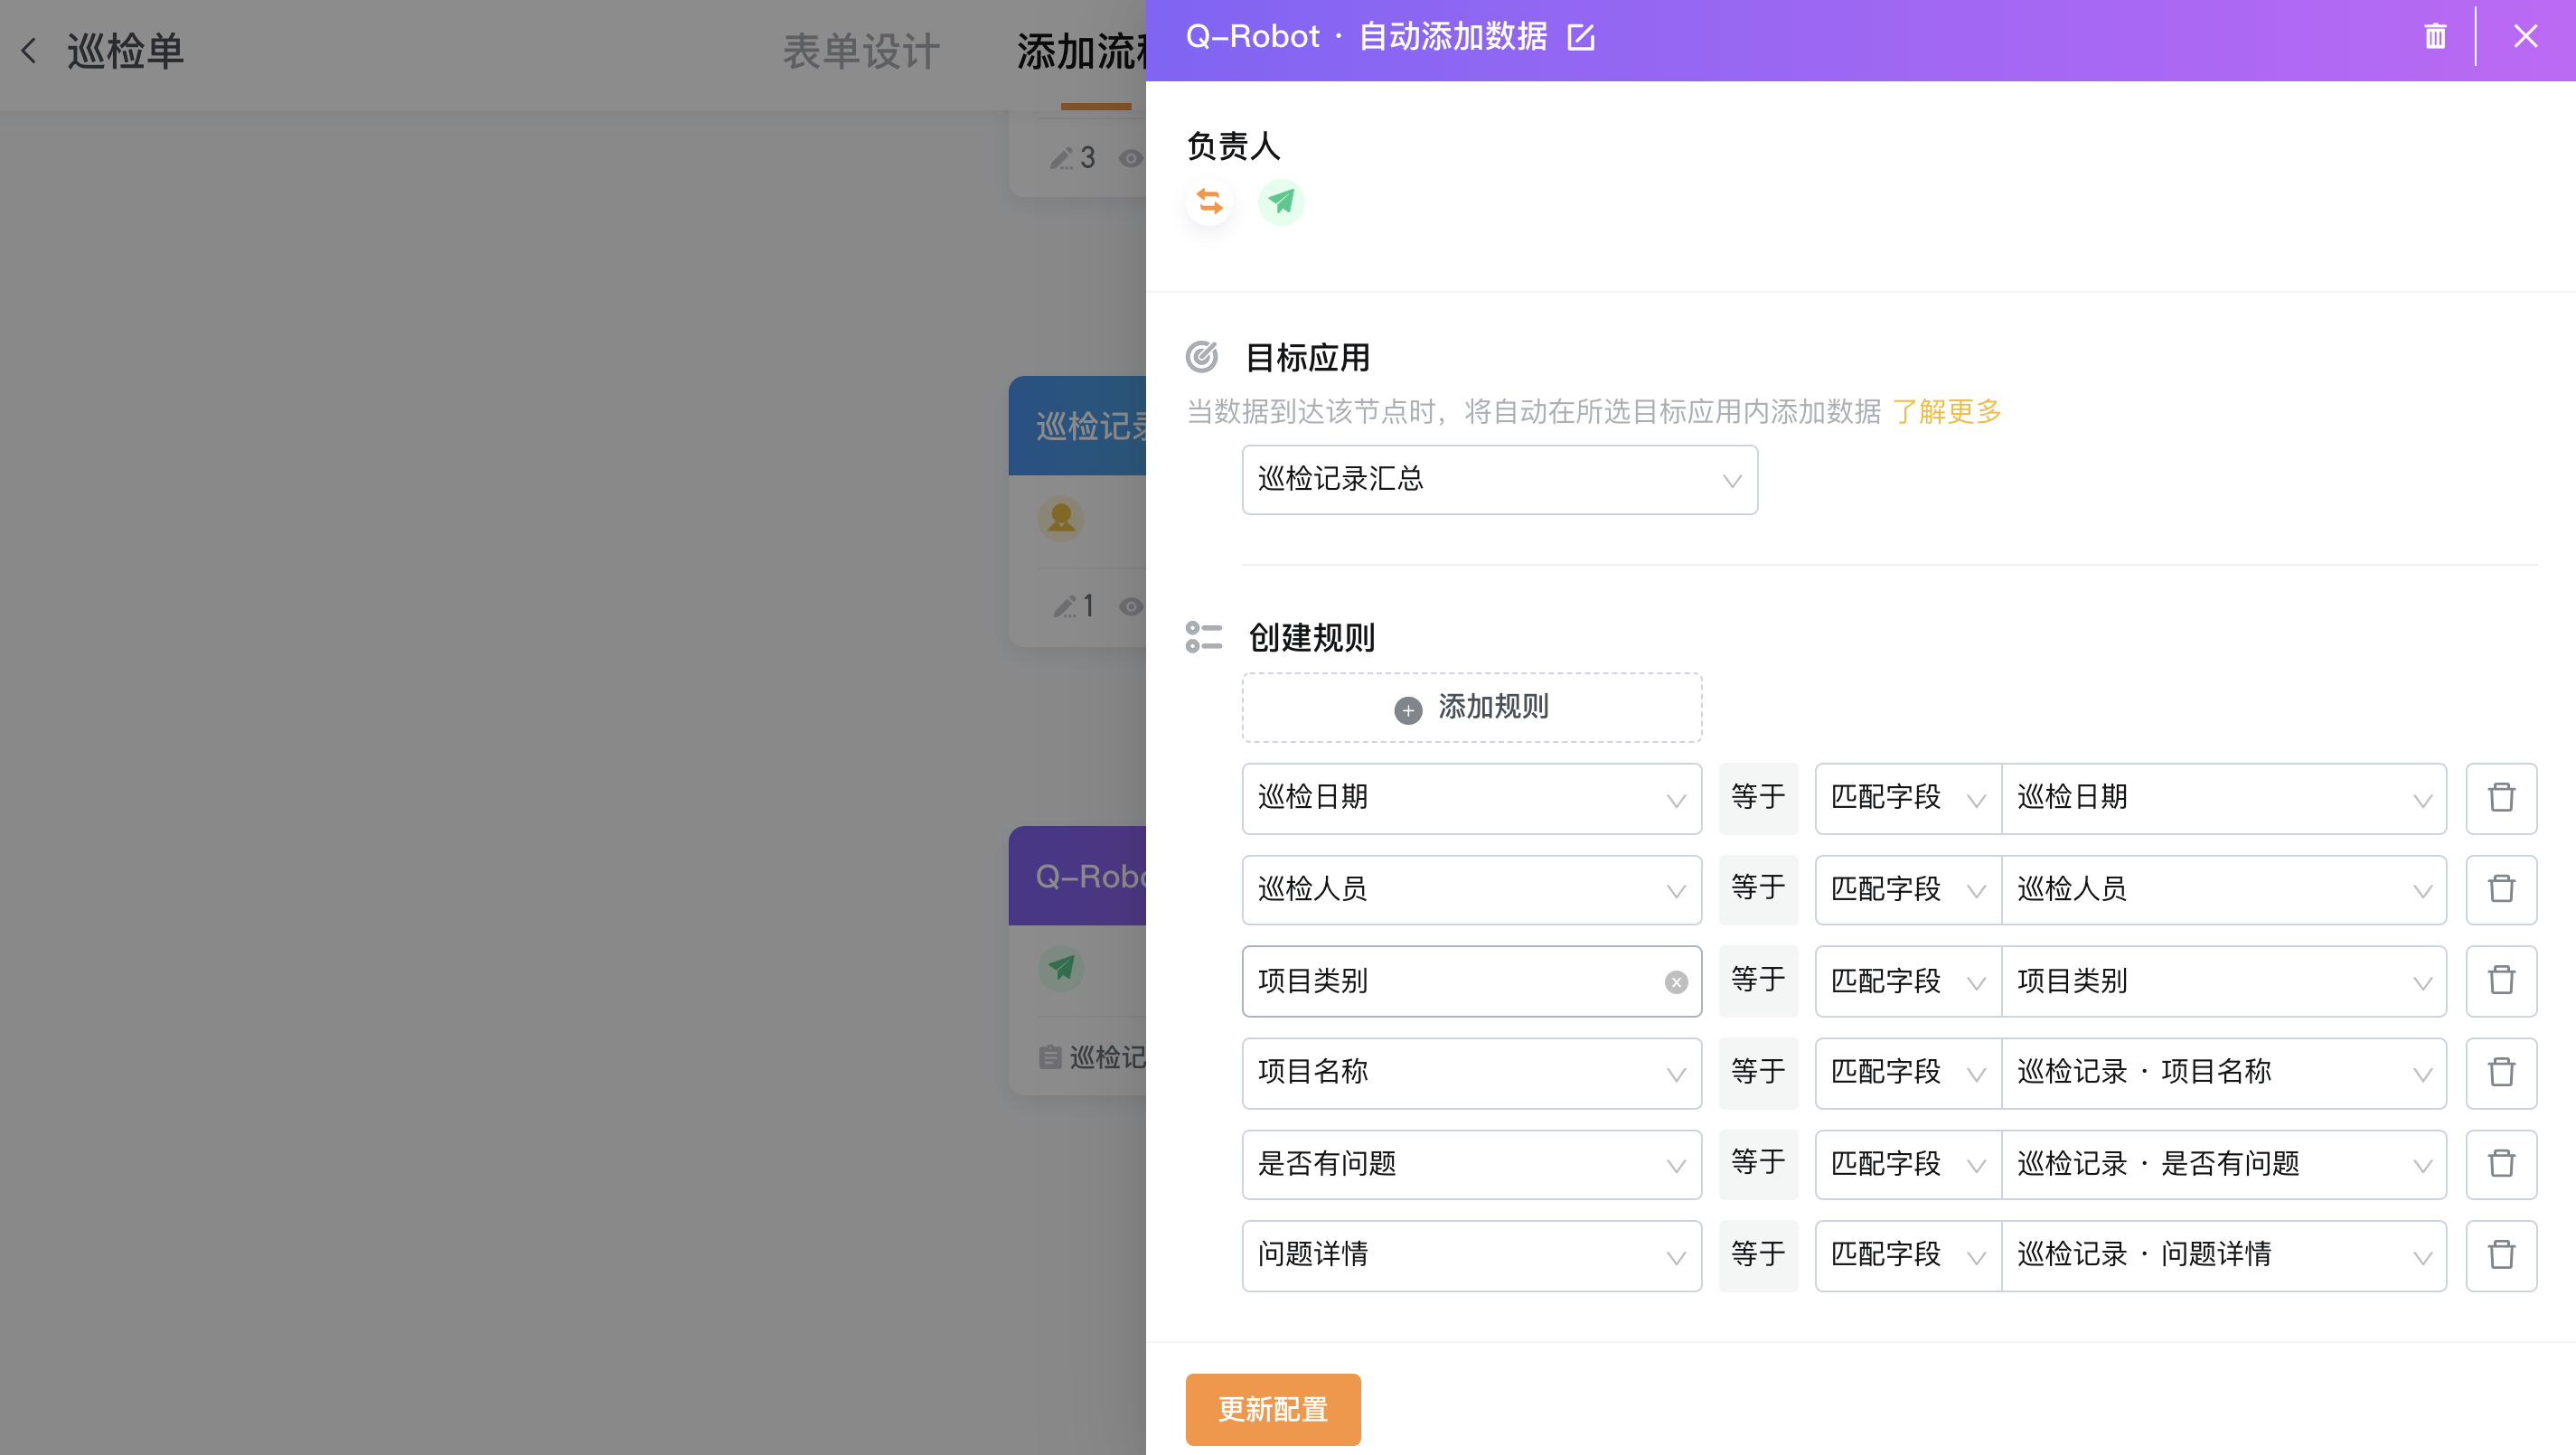Clear the 项目类别 field selection
Screen dimensions: 2576x1455
point(1676,982)
